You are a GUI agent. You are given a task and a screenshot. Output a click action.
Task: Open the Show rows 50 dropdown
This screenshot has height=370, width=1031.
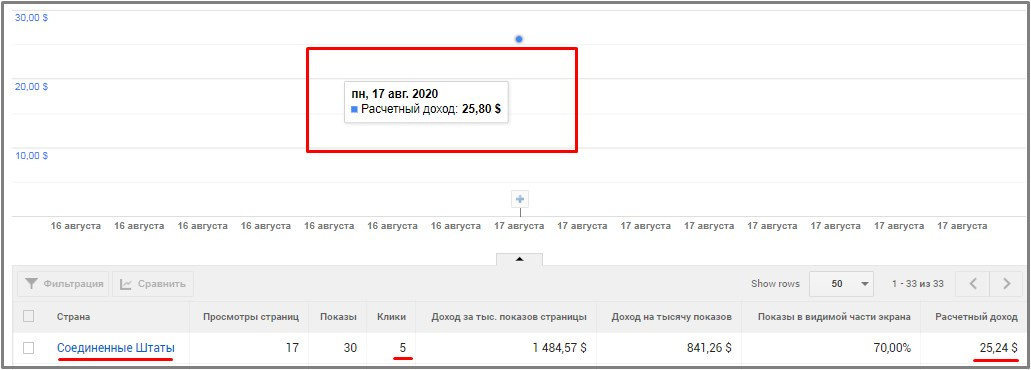pyautogui.click(x=841, y=284)
